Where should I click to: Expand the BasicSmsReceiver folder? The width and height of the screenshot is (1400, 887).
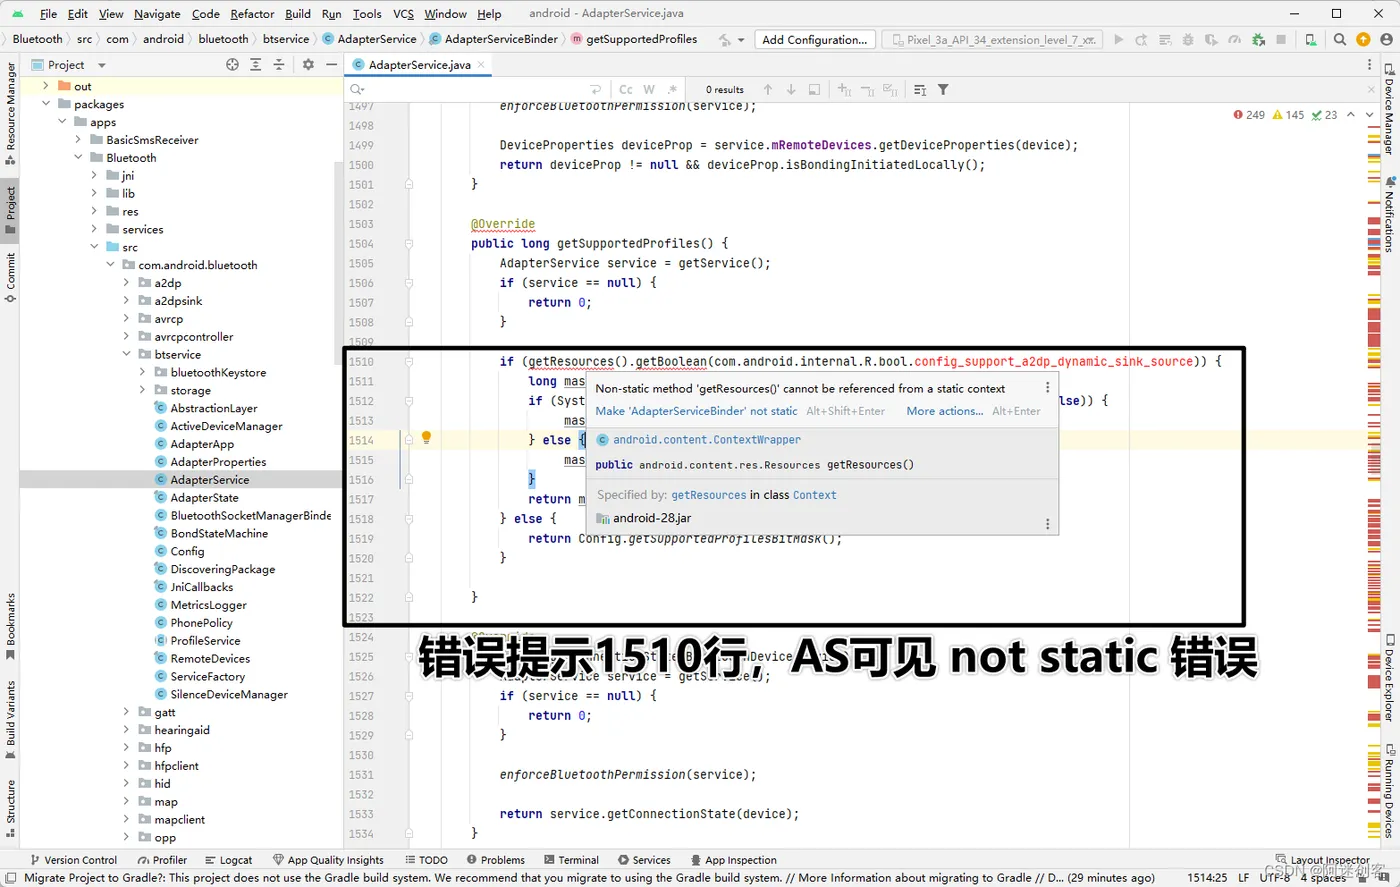pos(78,140)
